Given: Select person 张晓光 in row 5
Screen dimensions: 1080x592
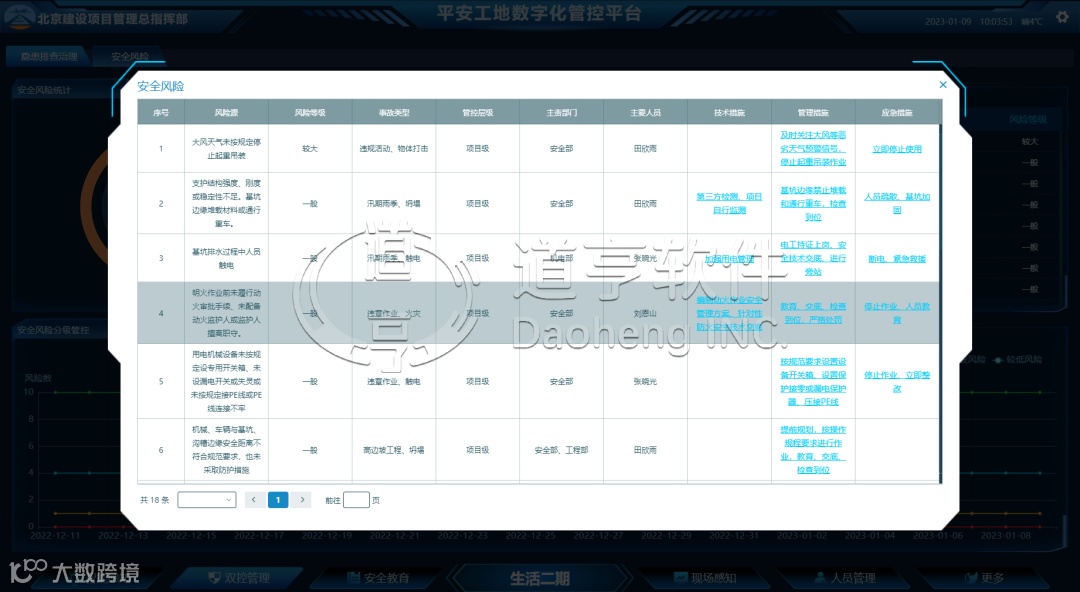Looking at the screenshot, I should click(645, 381).
